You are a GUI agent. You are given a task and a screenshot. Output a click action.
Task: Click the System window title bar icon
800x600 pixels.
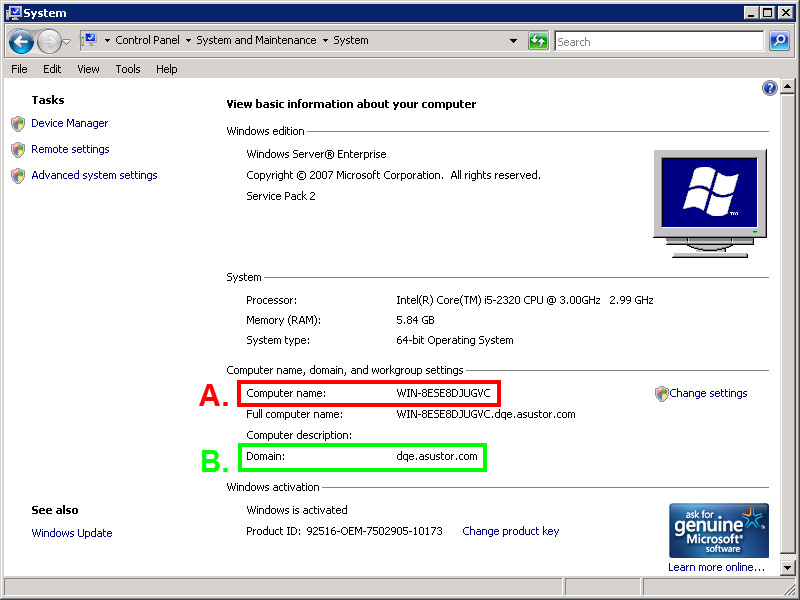pos(13,12)
